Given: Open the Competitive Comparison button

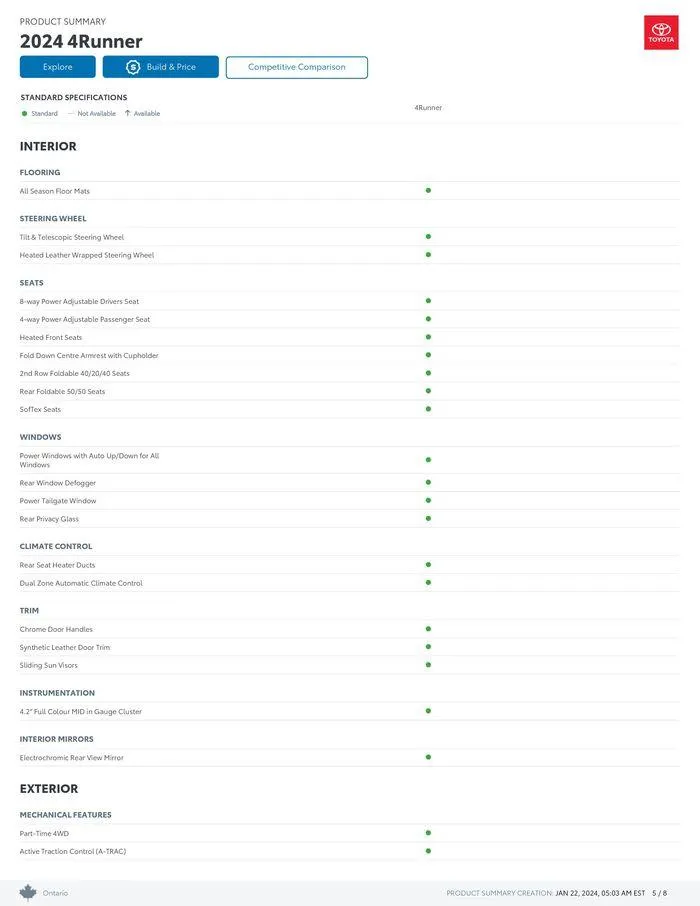Looking at the screenshot, I should (x=297, y=67).
